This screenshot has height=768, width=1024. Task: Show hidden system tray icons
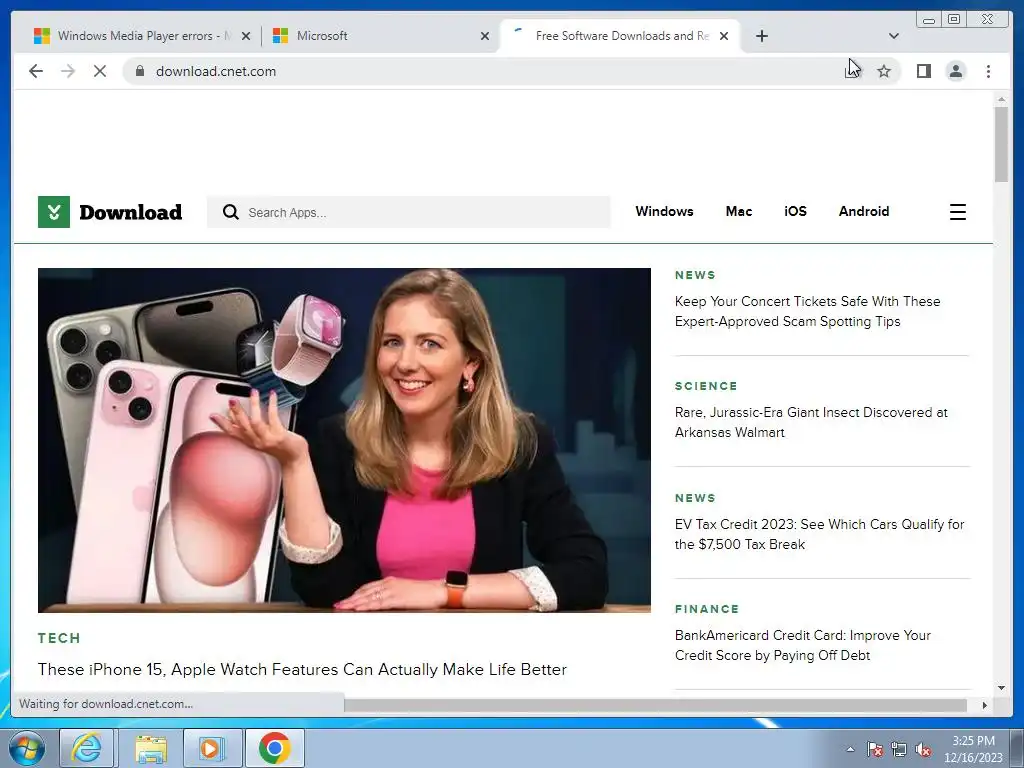tap(850, 749)
